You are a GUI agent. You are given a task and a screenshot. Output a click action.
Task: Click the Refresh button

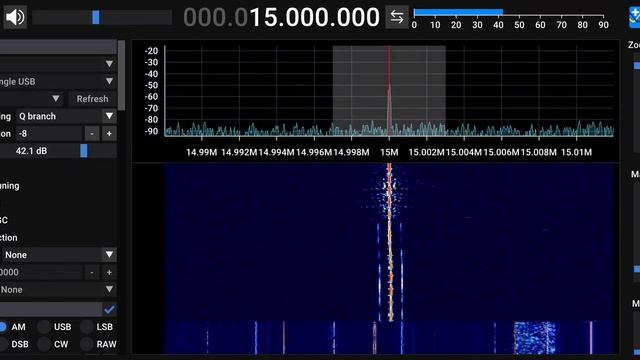tap(92, 99)
